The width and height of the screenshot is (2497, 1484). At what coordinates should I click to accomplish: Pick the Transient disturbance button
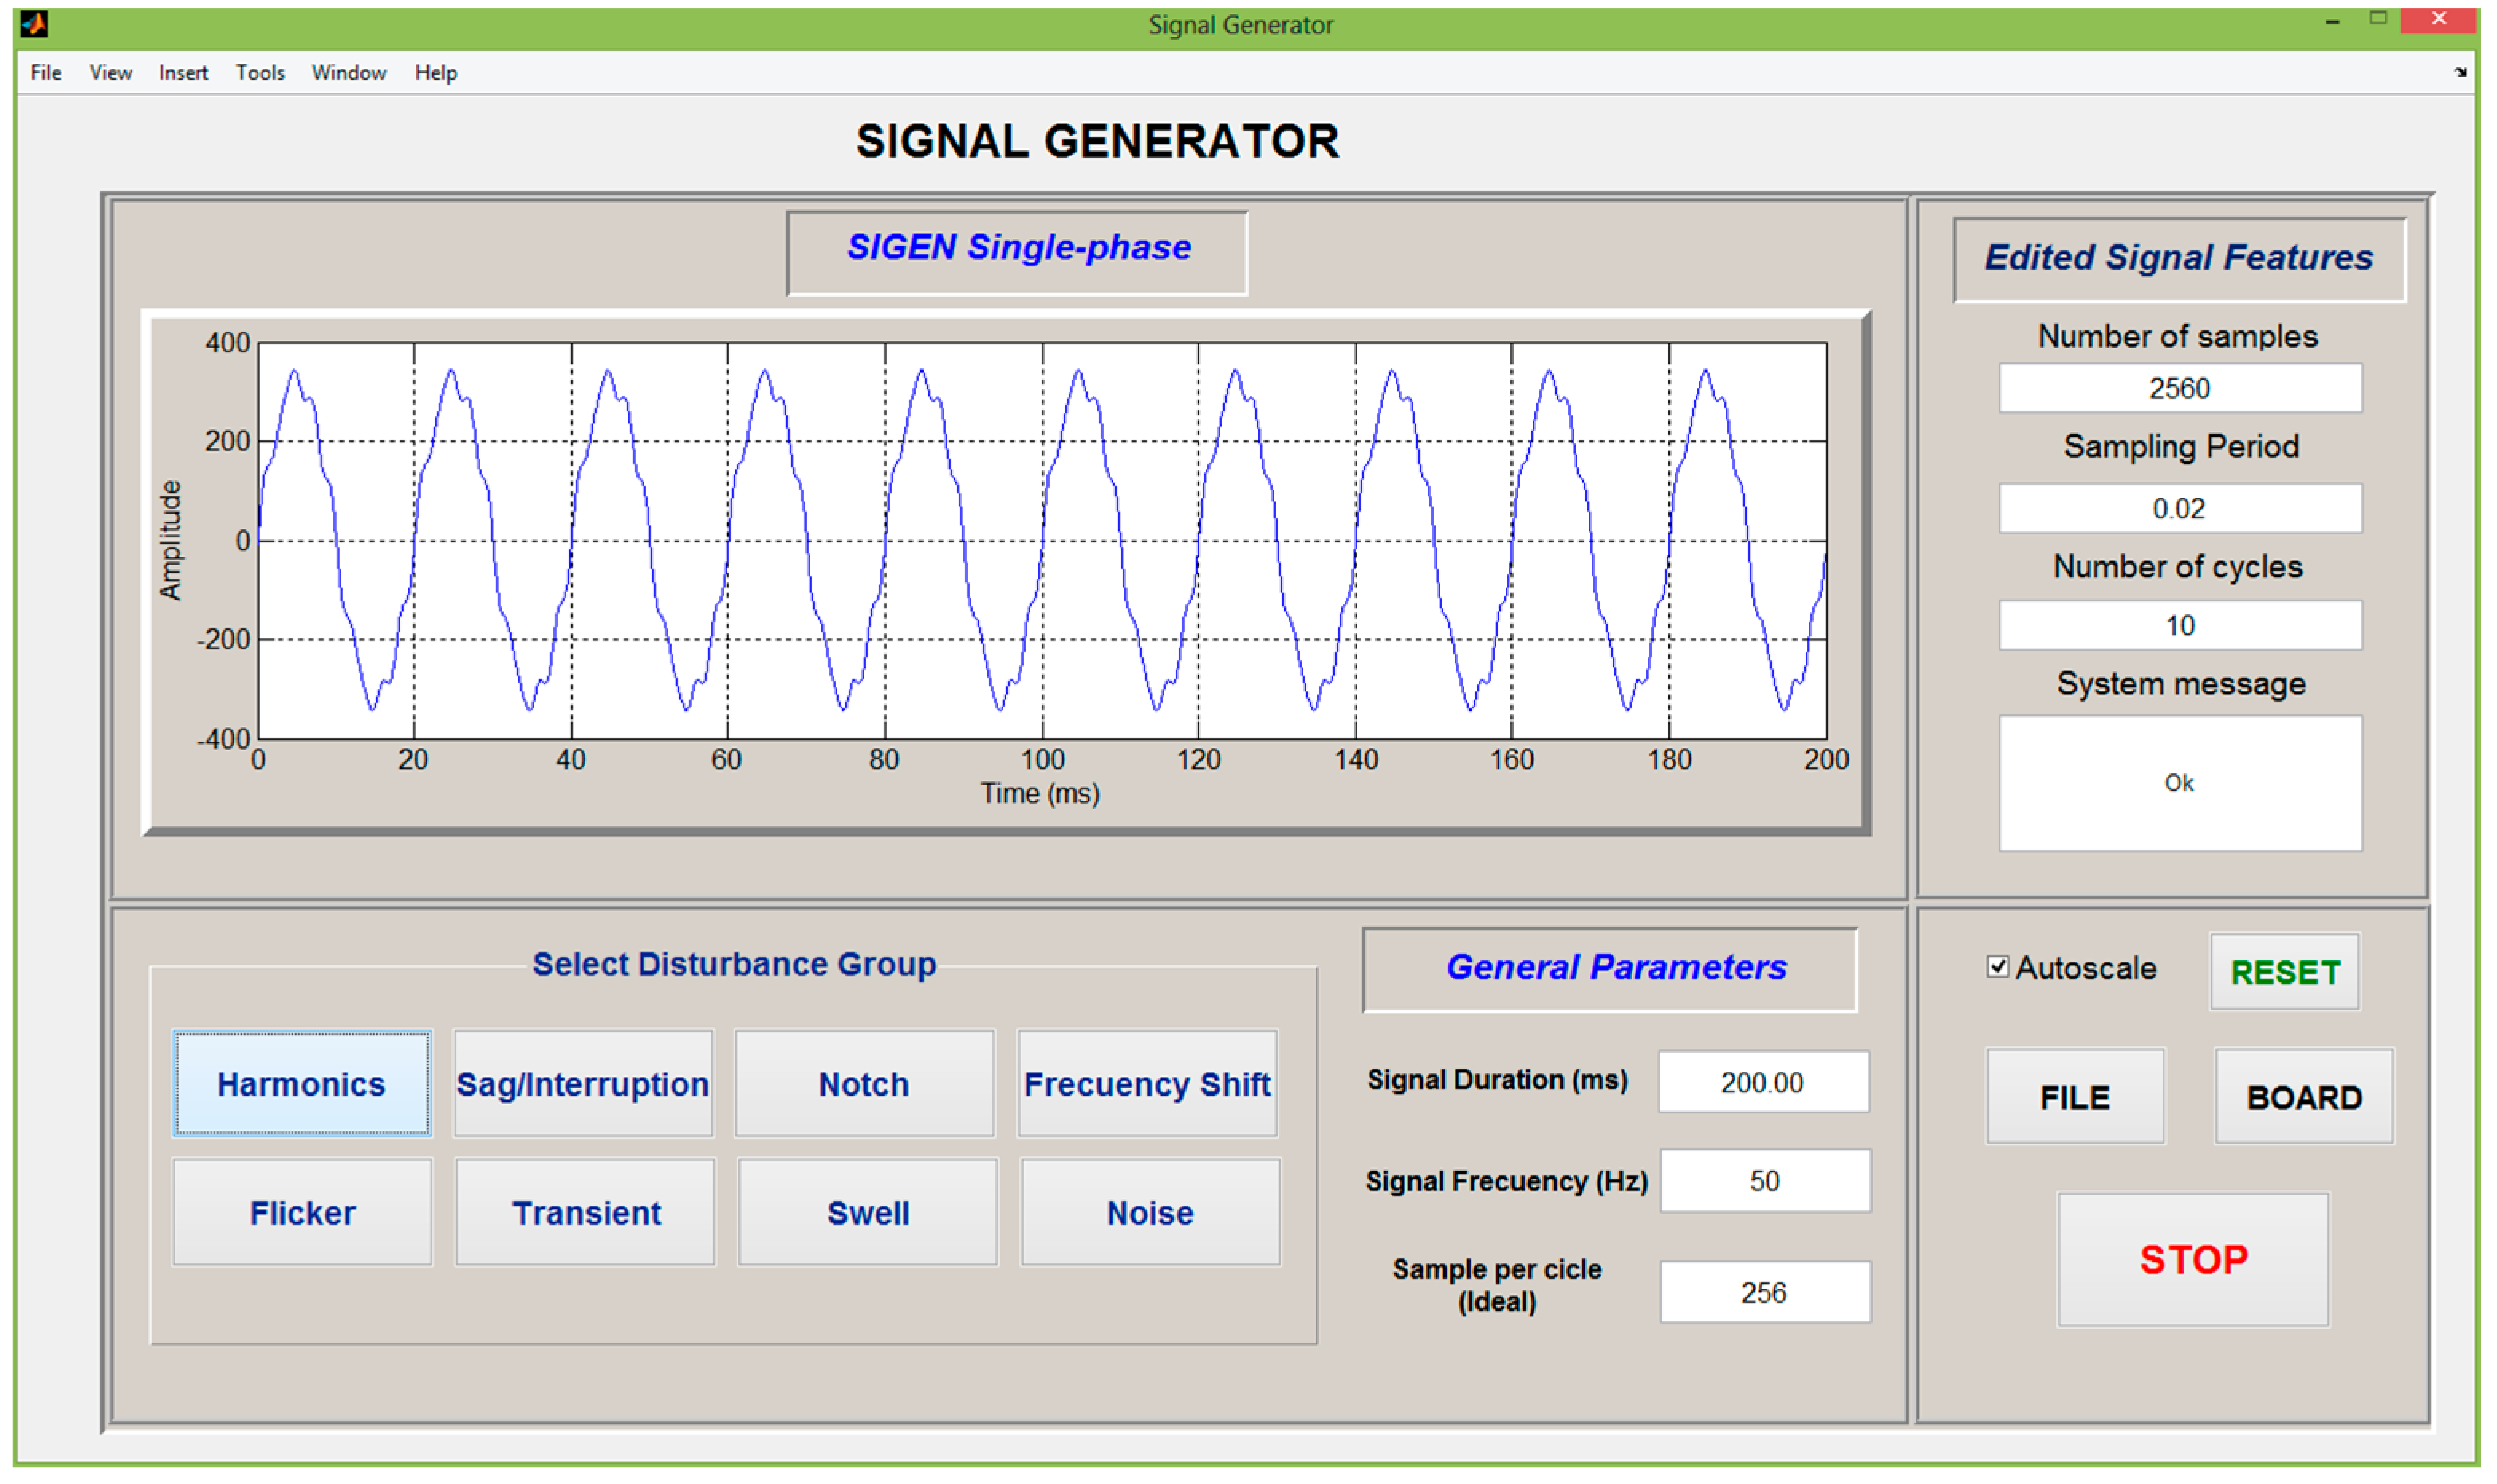pos(586,1213)
